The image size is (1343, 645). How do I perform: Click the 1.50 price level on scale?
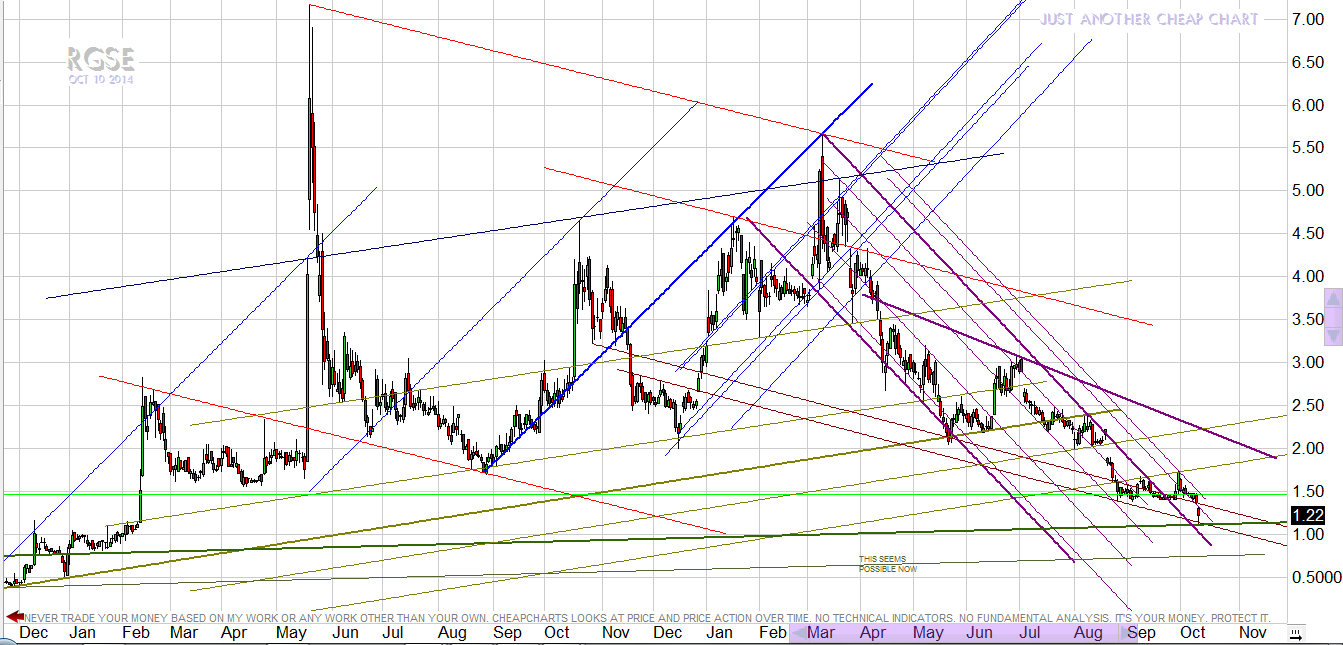click(x=1308, y=491)
